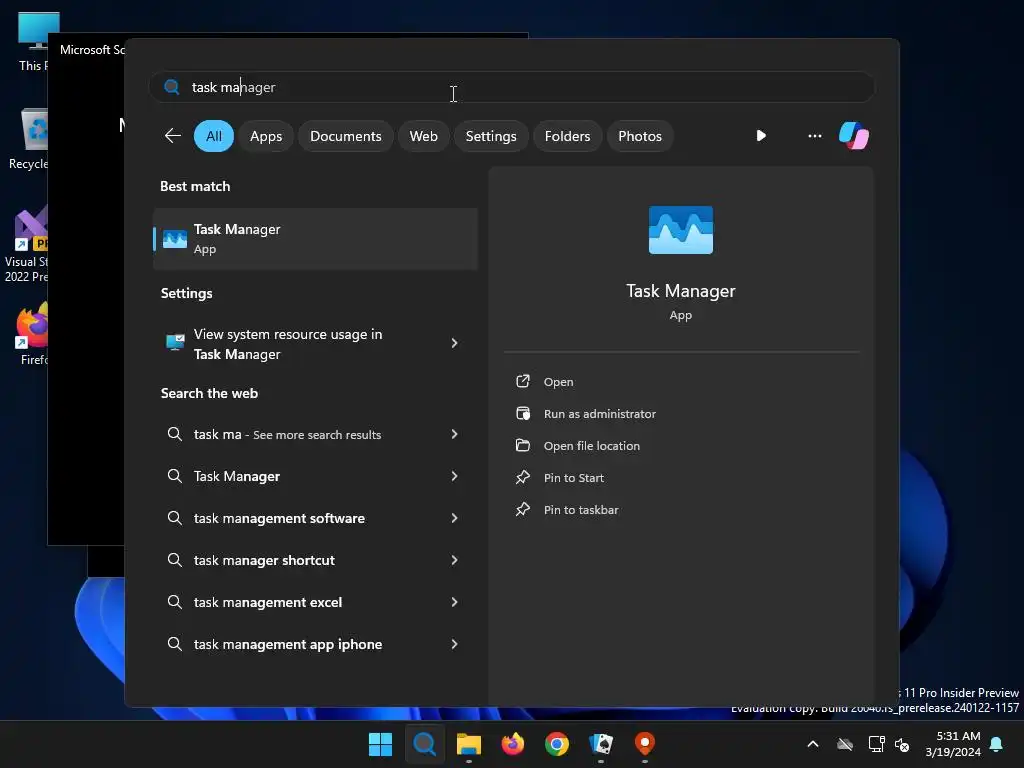
Task: Choose Open file location
Action: pyautogui.click(x=592, y=446)
